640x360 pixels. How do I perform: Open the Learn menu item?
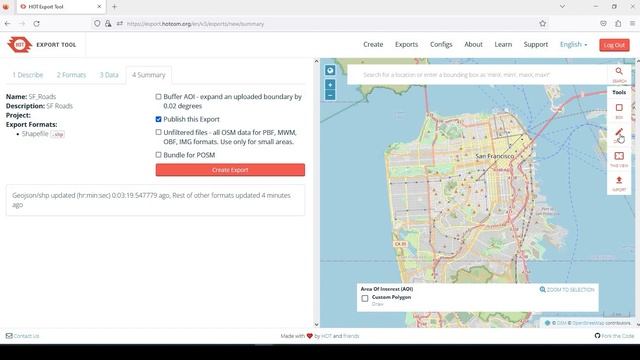tap(503, 44)
